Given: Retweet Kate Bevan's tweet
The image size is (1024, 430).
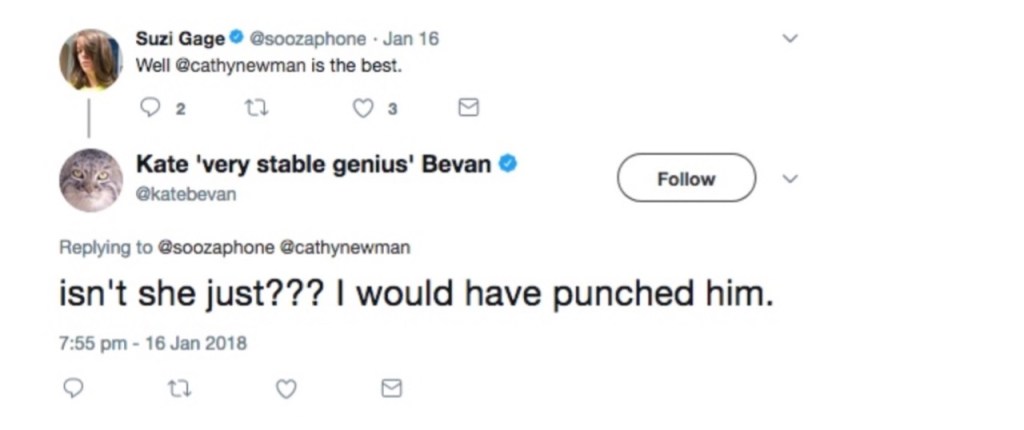Looking at the screenshot, I should pyautogui.click(x=177, y=388).
